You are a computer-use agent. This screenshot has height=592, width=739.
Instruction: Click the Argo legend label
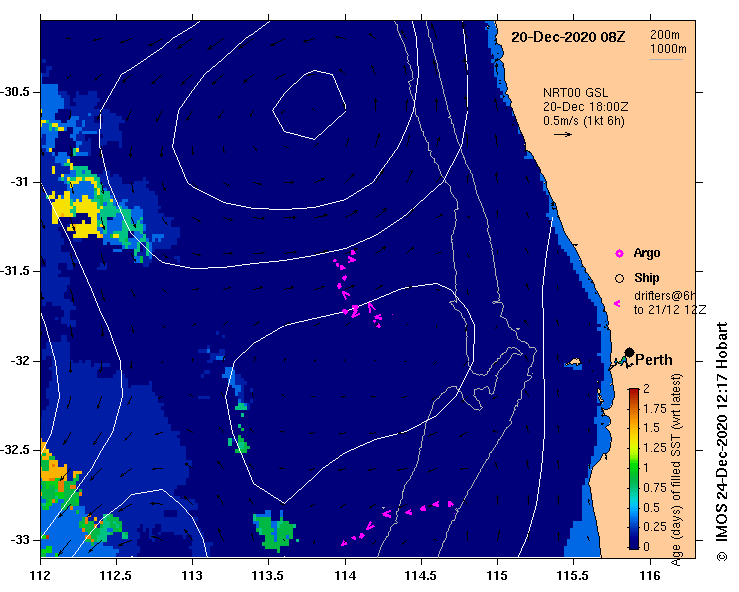[x=647, y=253]
